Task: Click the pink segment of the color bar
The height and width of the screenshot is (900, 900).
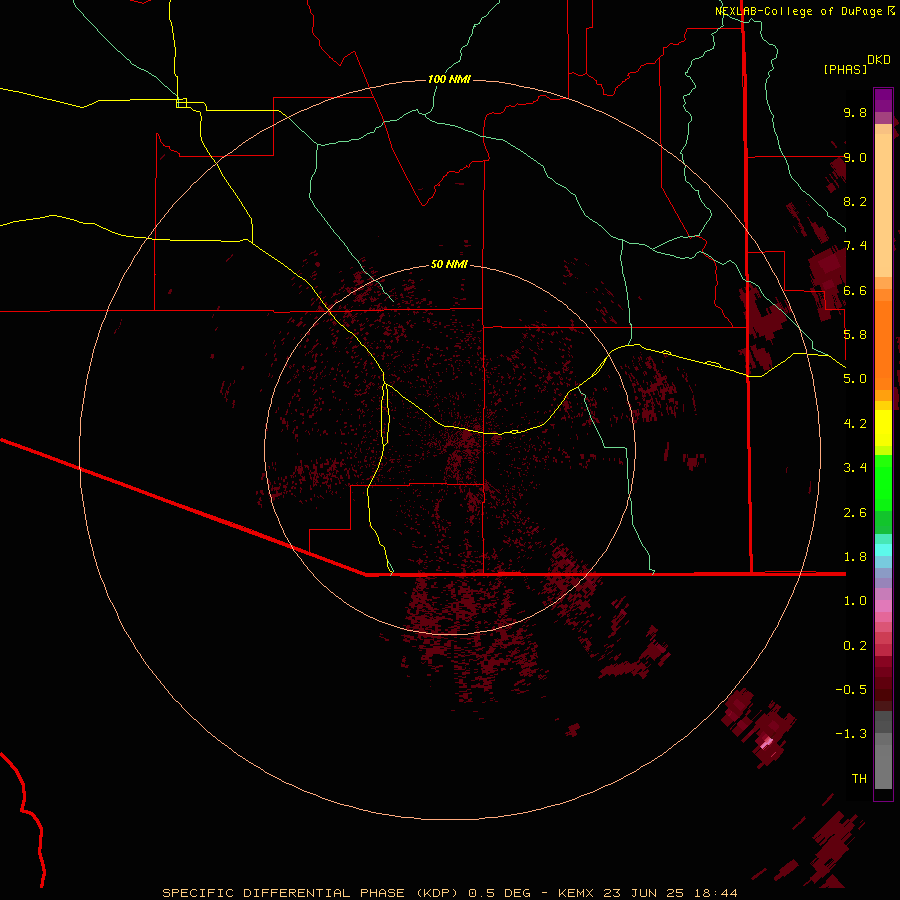Action: pos(883,606)
